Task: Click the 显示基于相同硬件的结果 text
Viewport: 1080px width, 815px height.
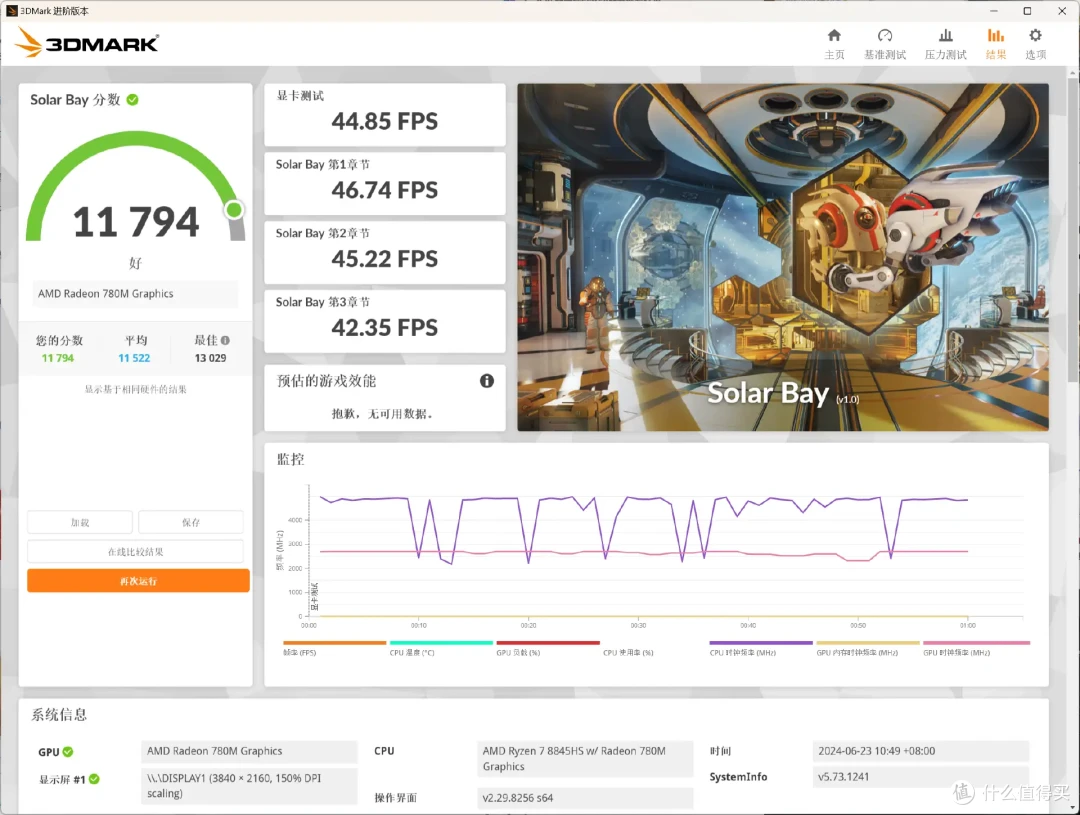Action: click(136, 389)
